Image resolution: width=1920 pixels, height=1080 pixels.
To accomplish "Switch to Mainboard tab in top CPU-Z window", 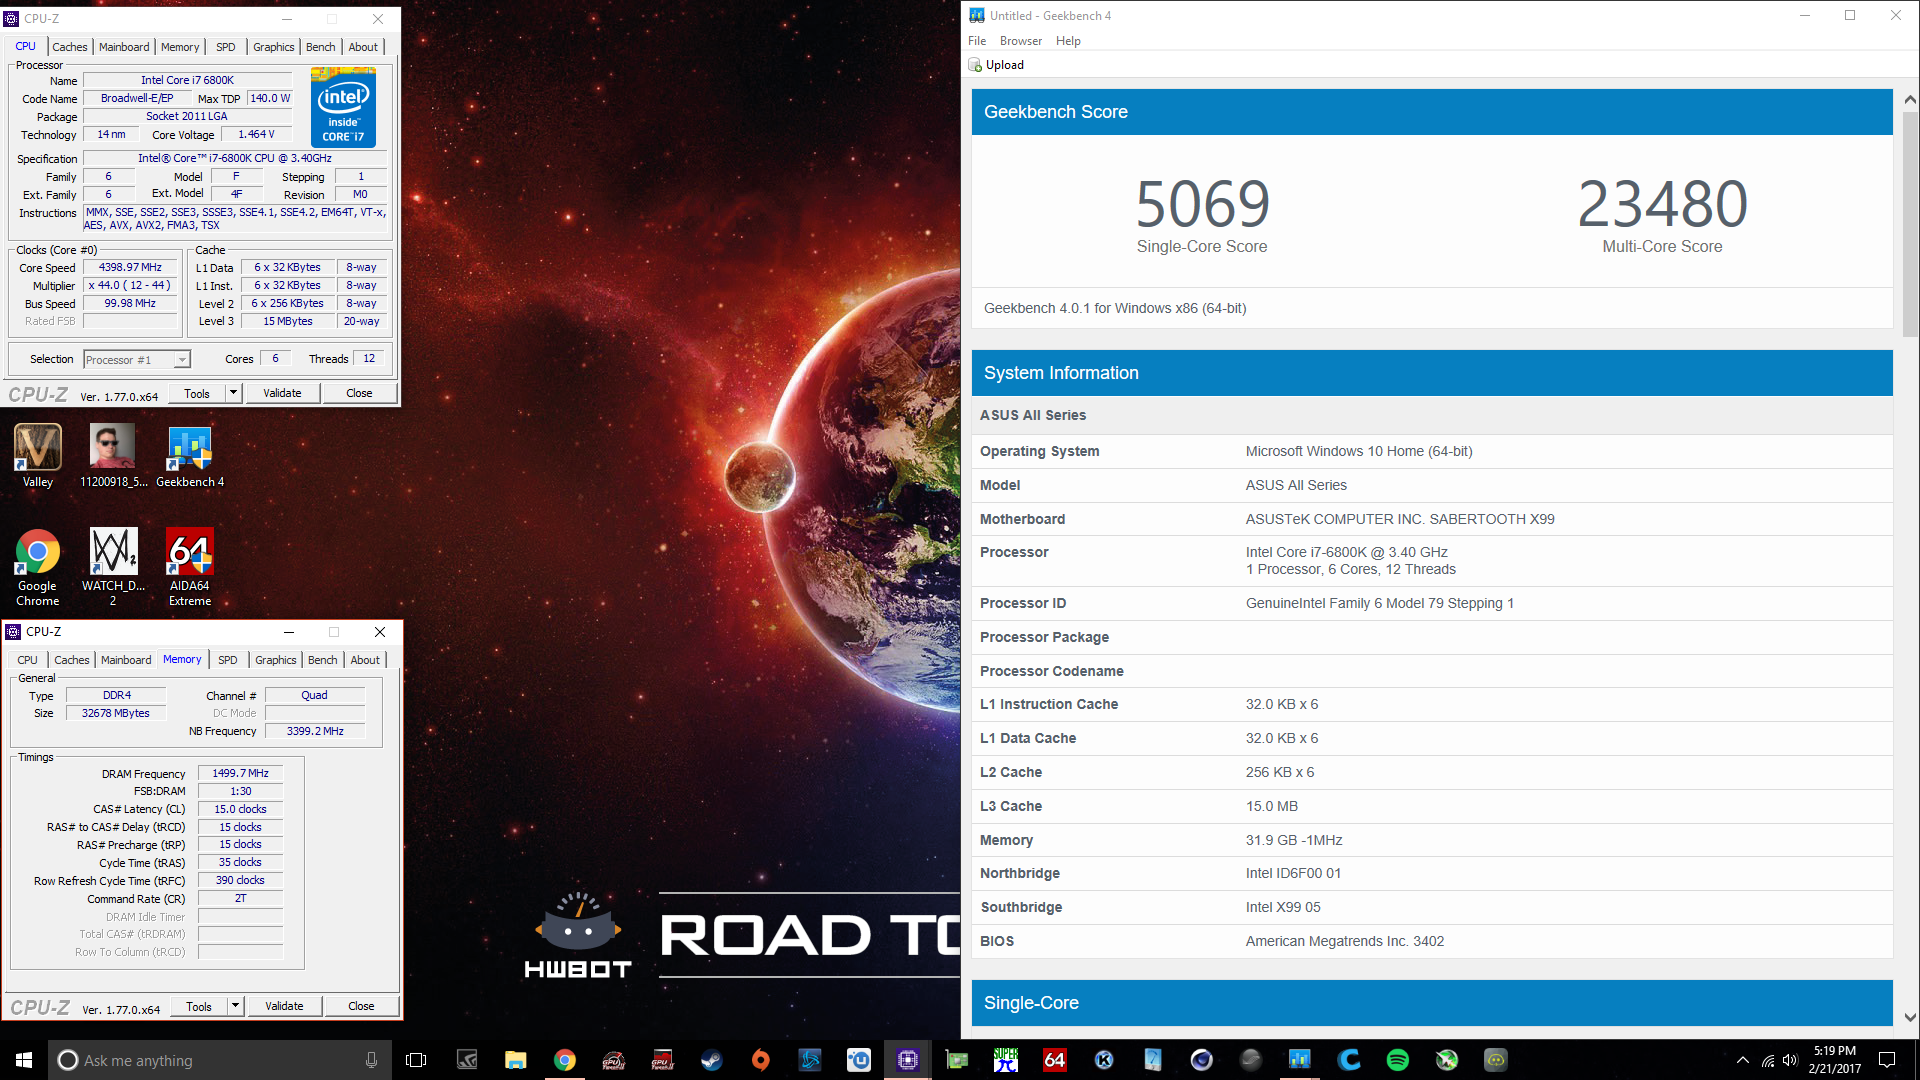I will point(124,47).
